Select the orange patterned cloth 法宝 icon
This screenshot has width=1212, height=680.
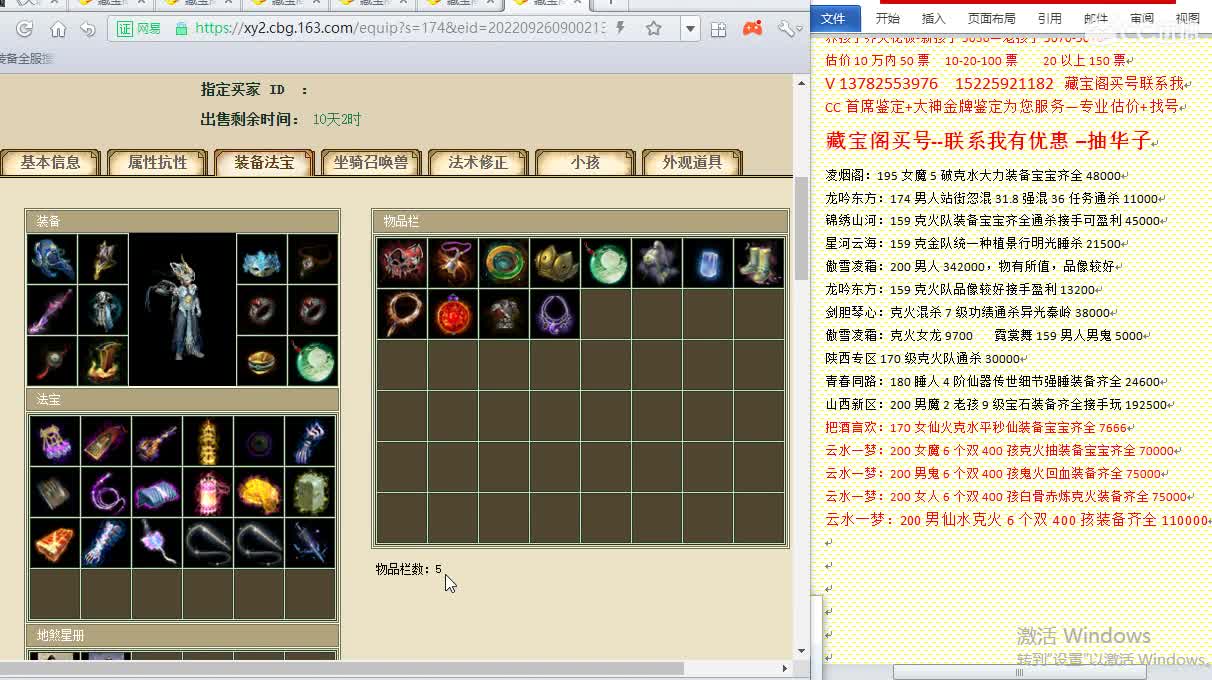55,543
